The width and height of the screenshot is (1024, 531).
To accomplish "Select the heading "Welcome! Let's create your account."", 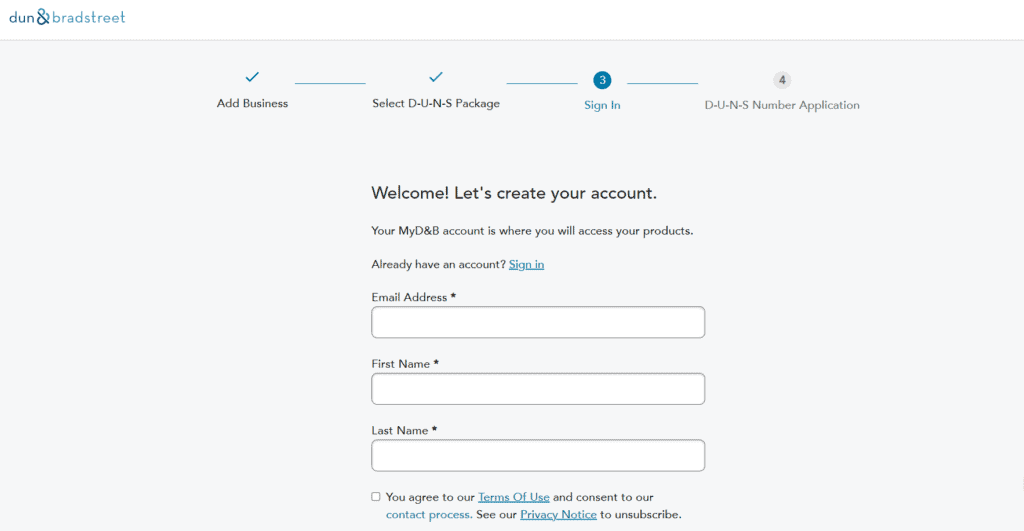I will pyautogui.click(x=514, y=193).
